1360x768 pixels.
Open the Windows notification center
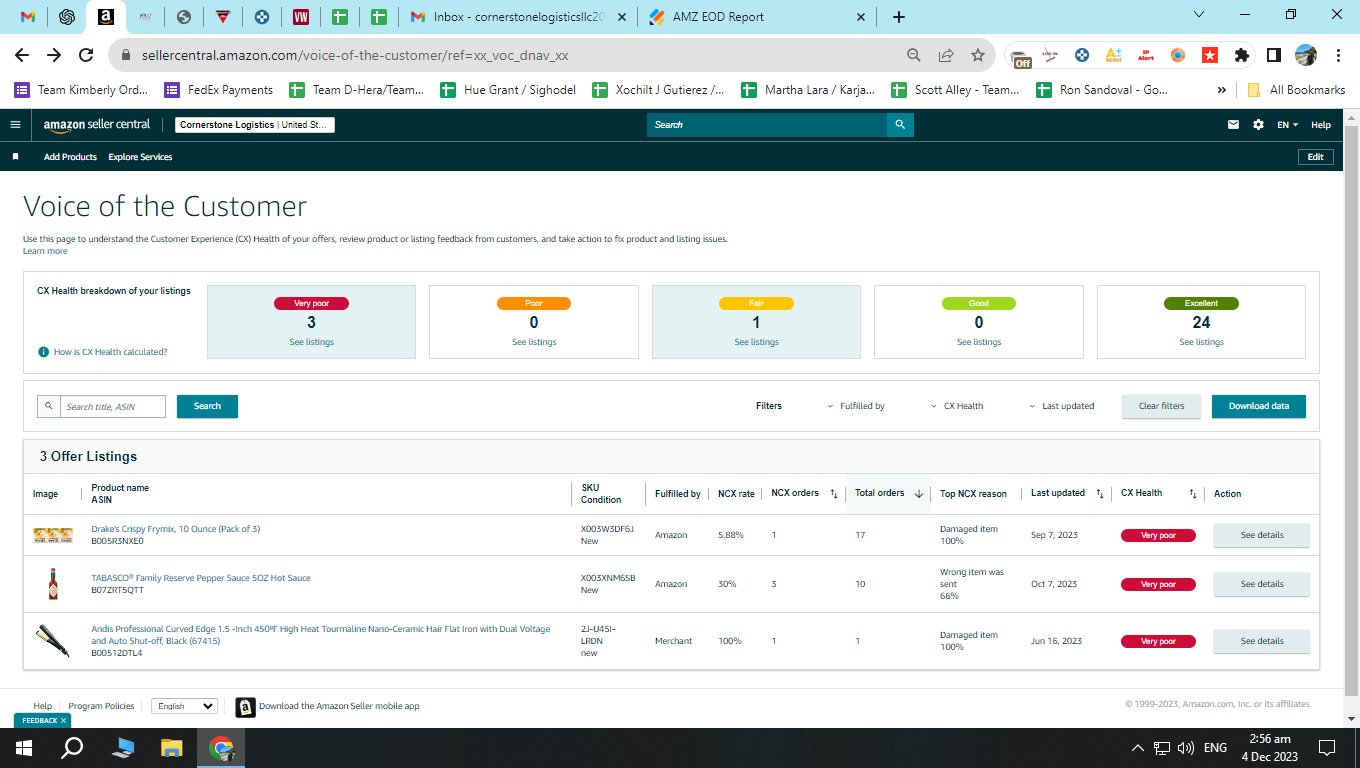click(1327, 748)
